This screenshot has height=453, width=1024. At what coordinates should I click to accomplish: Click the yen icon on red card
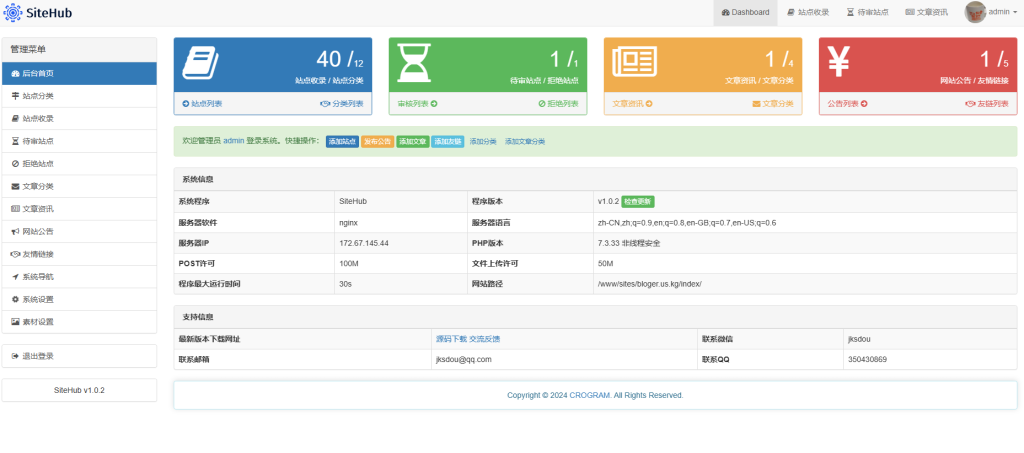839,63
